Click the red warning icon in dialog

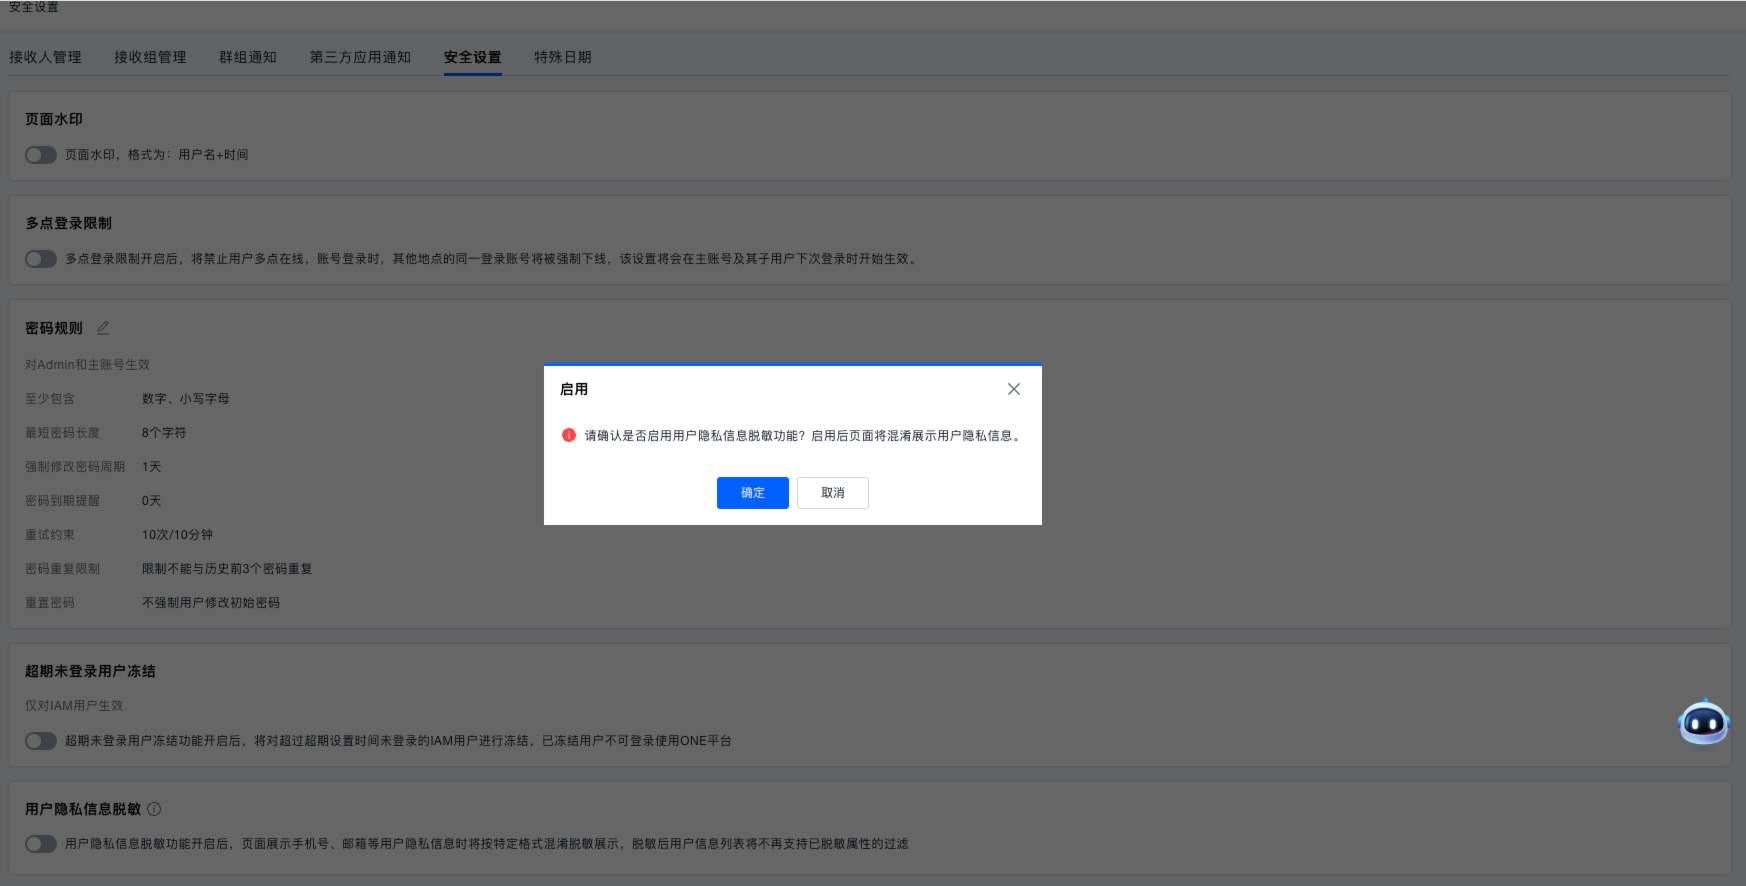coord(569,435)
